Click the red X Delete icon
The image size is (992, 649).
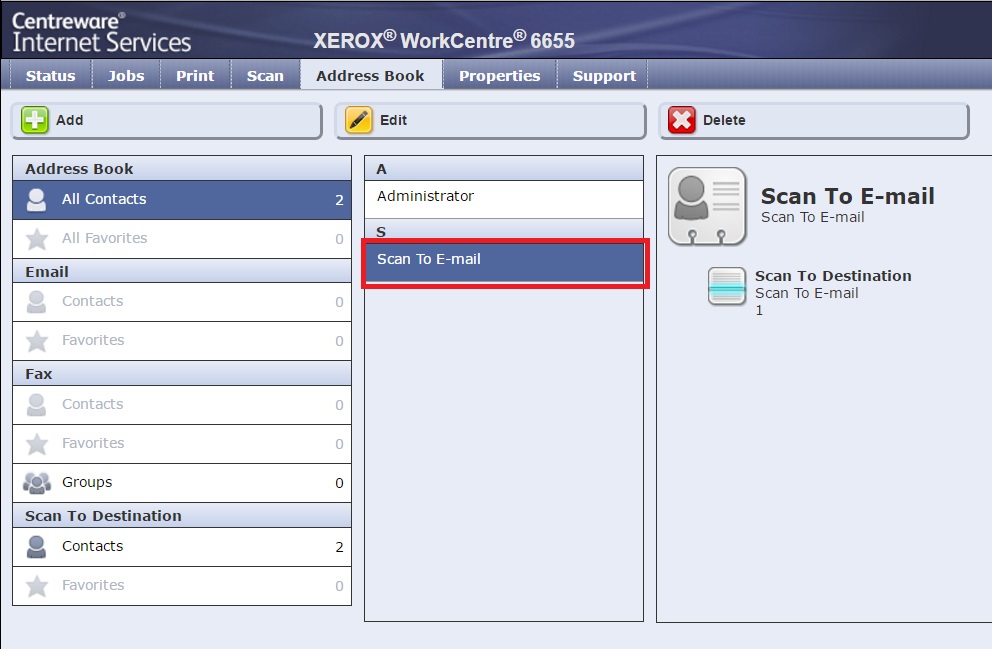click(x=682, y=120)
